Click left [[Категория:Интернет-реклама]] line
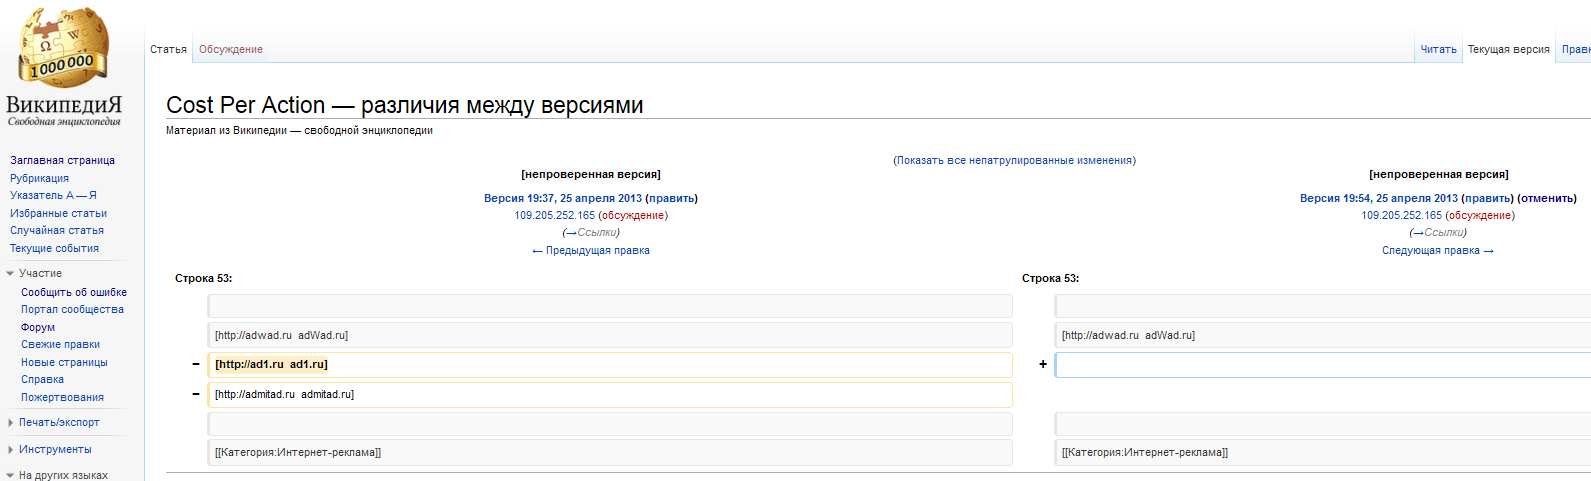 click(610, 452)
